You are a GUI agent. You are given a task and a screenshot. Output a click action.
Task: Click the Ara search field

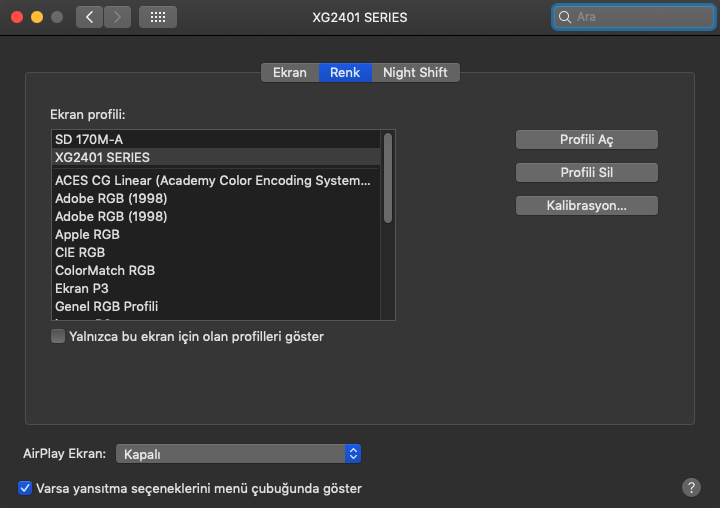[636, 17]
